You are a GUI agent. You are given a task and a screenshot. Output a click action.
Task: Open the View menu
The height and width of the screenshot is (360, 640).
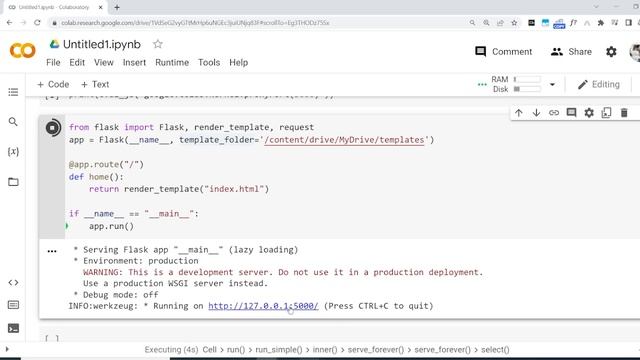104,62
